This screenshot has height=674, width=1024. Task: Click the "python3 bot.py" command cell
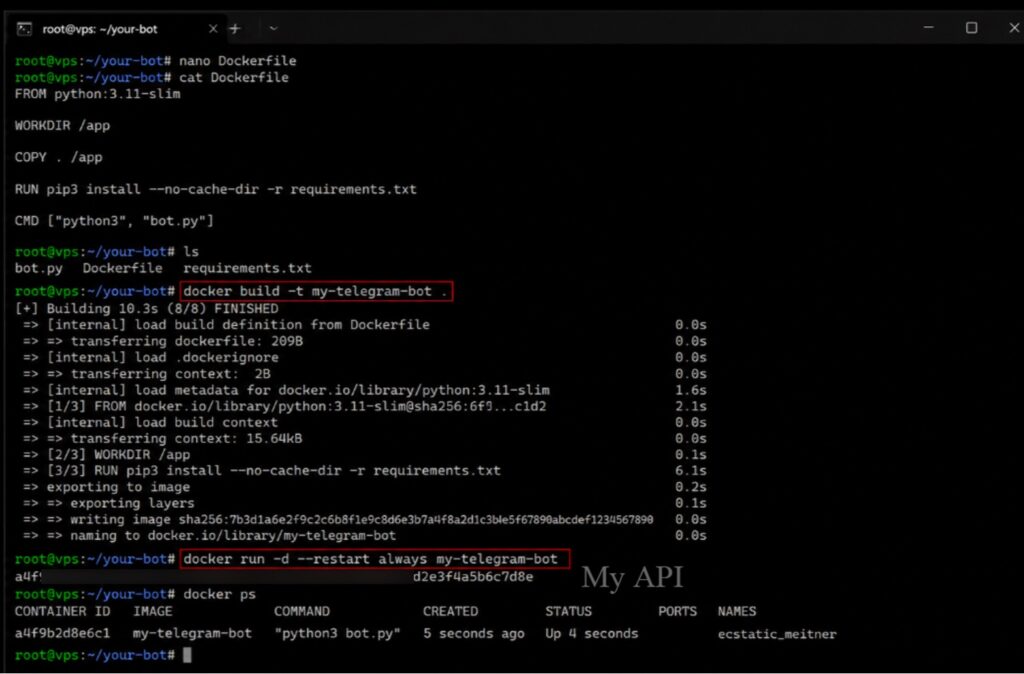337,634
